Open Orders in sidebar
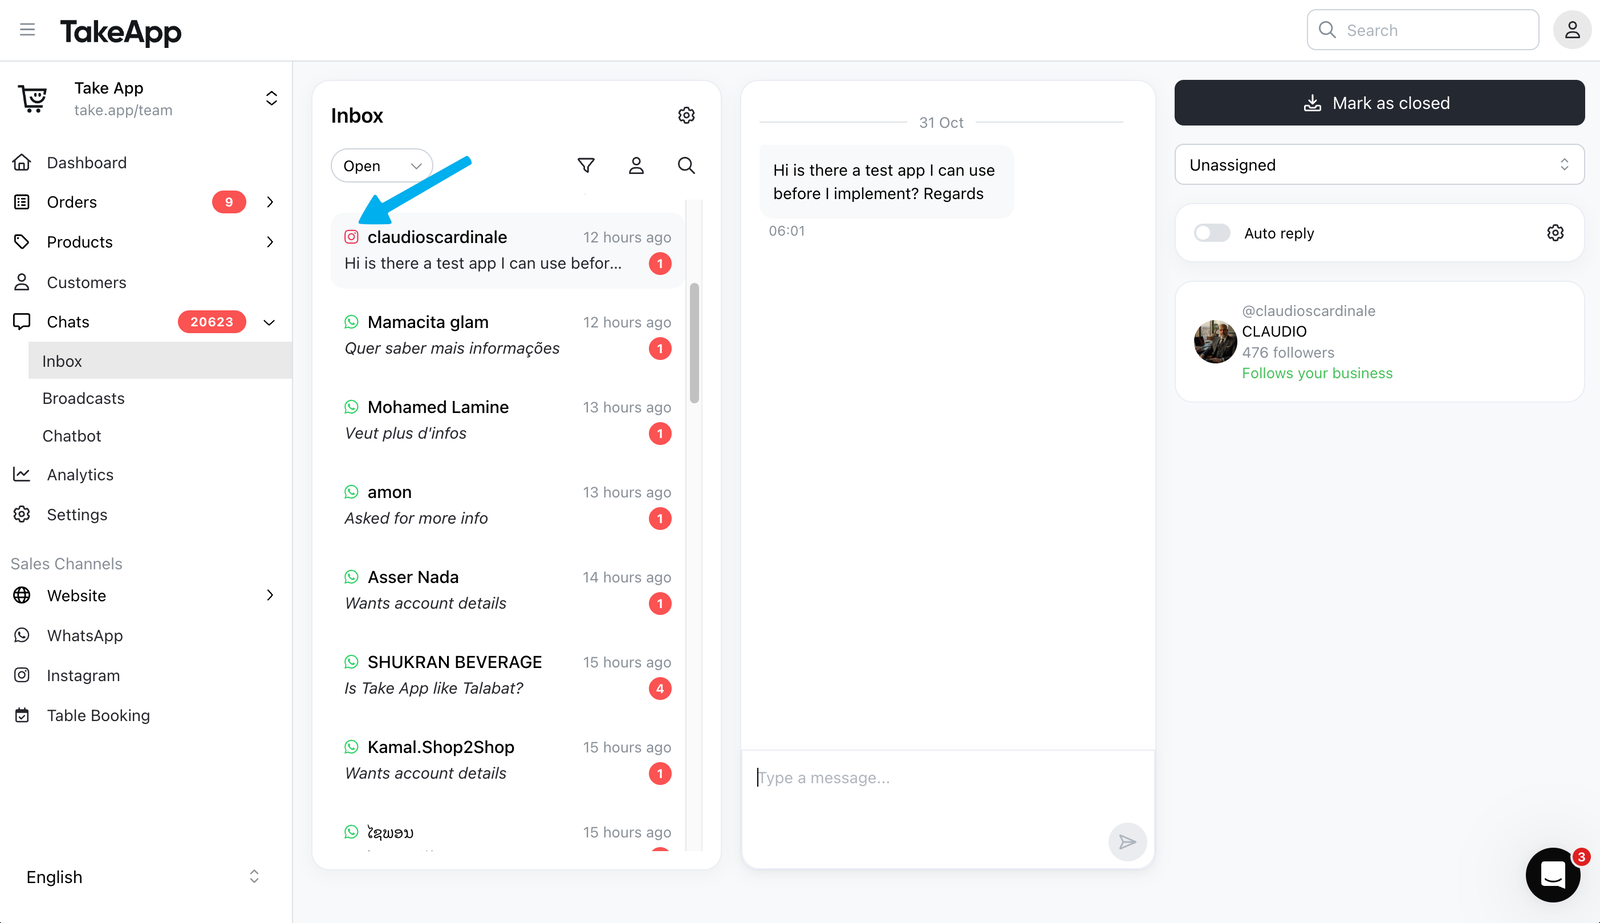1600x923 pixels. 72,202
